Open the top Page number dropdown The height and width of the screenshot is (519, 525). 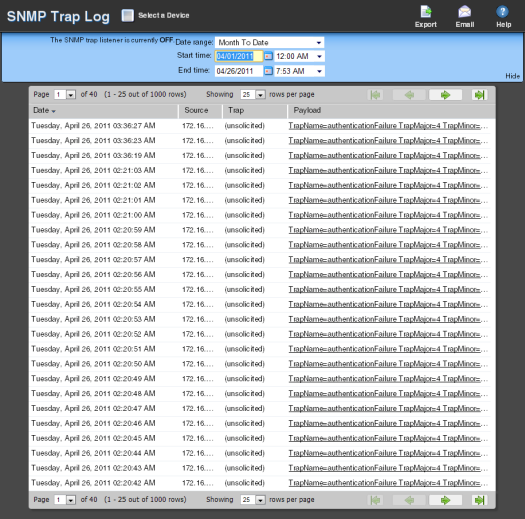coord(65,95)
